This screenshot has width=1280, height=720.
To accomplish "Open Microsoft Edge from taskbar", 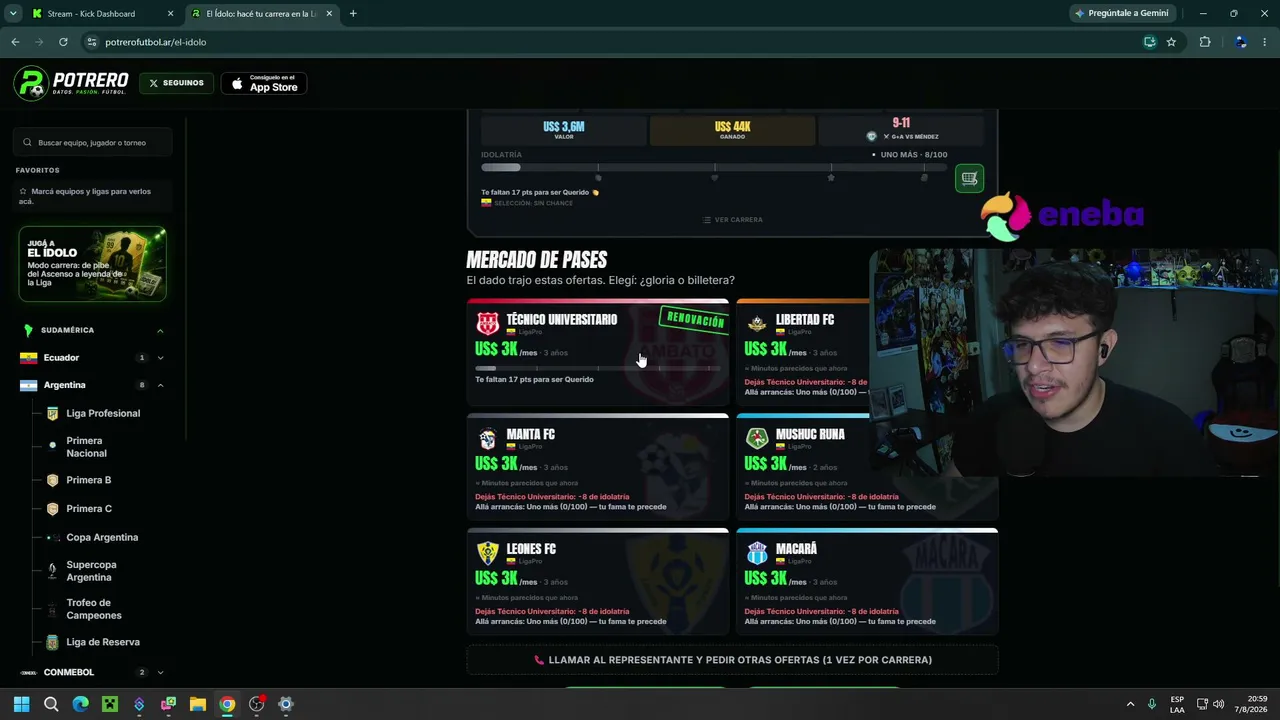I will click(80, 704).
